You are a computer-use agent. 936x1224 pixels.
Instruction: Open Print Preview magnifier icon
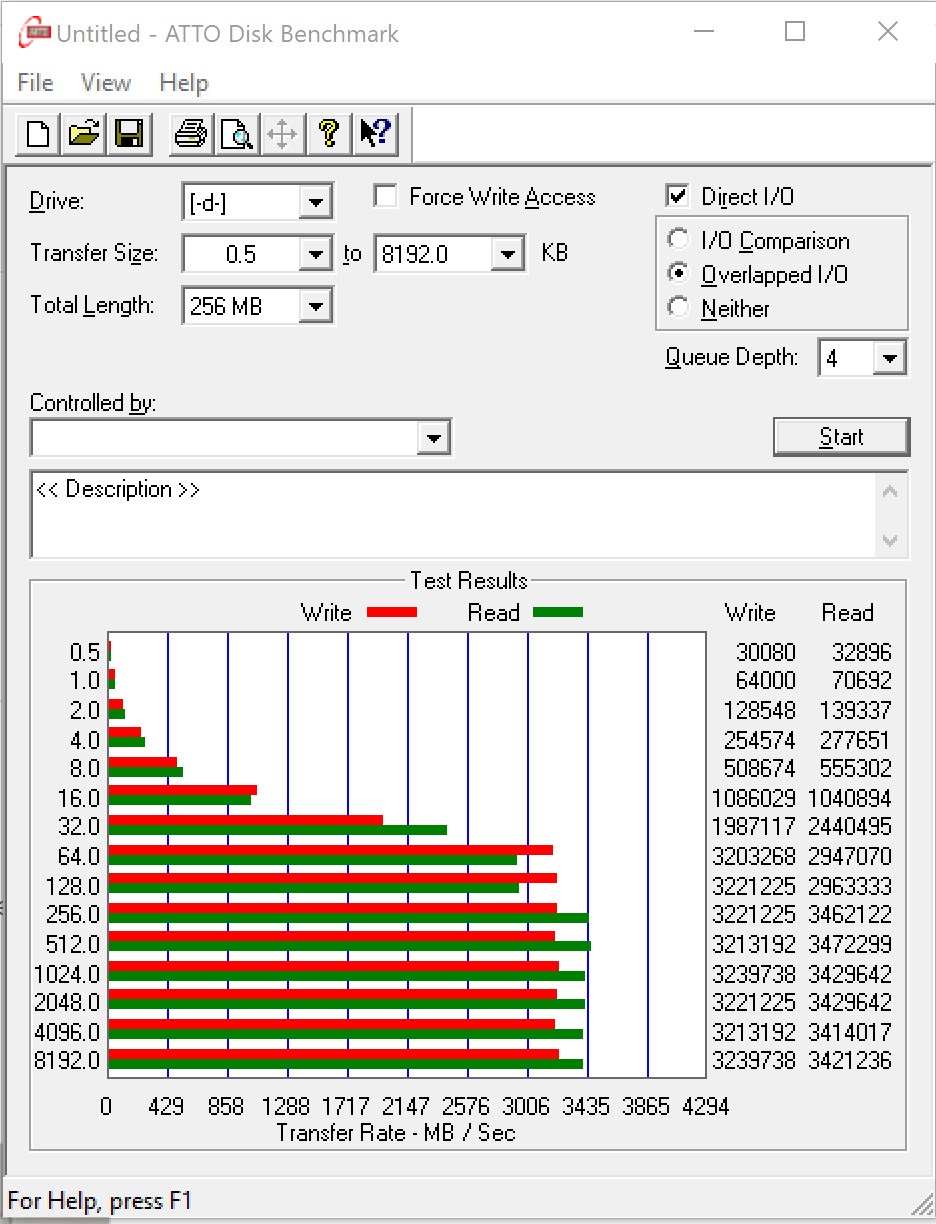[236, 133]
